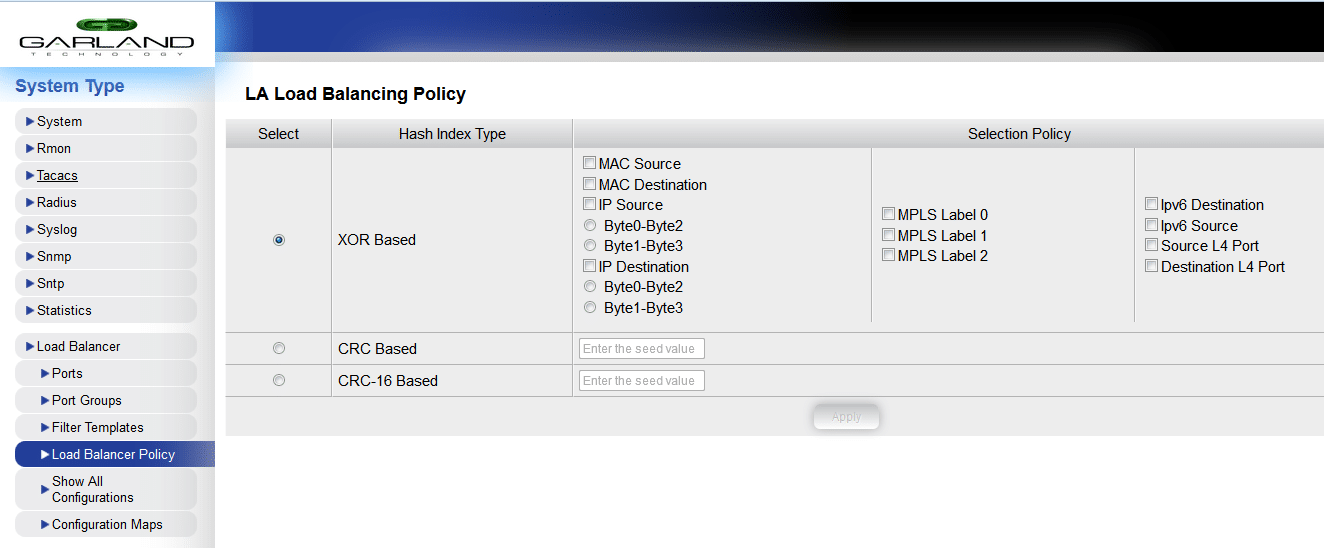
Task: Enable the IP Destination checkbox
Action: [x=590, y=266]
